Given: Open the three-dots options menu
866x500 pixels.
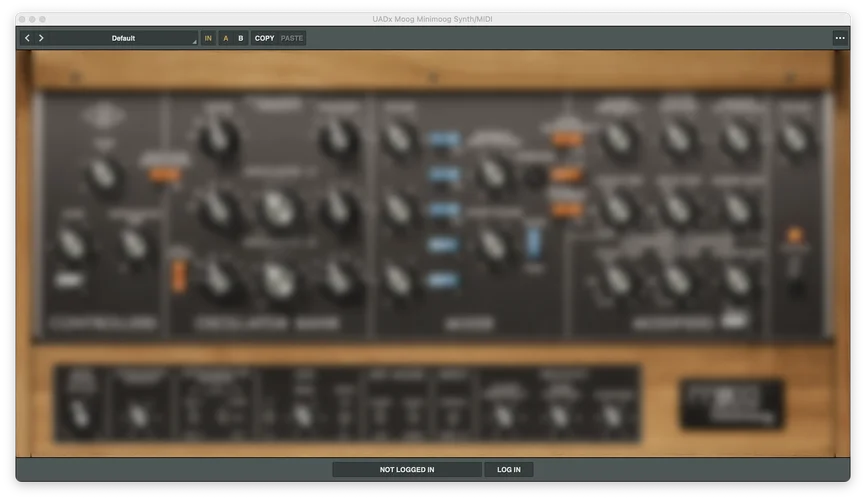Looking at the screenshot, I should coord(839,38).
